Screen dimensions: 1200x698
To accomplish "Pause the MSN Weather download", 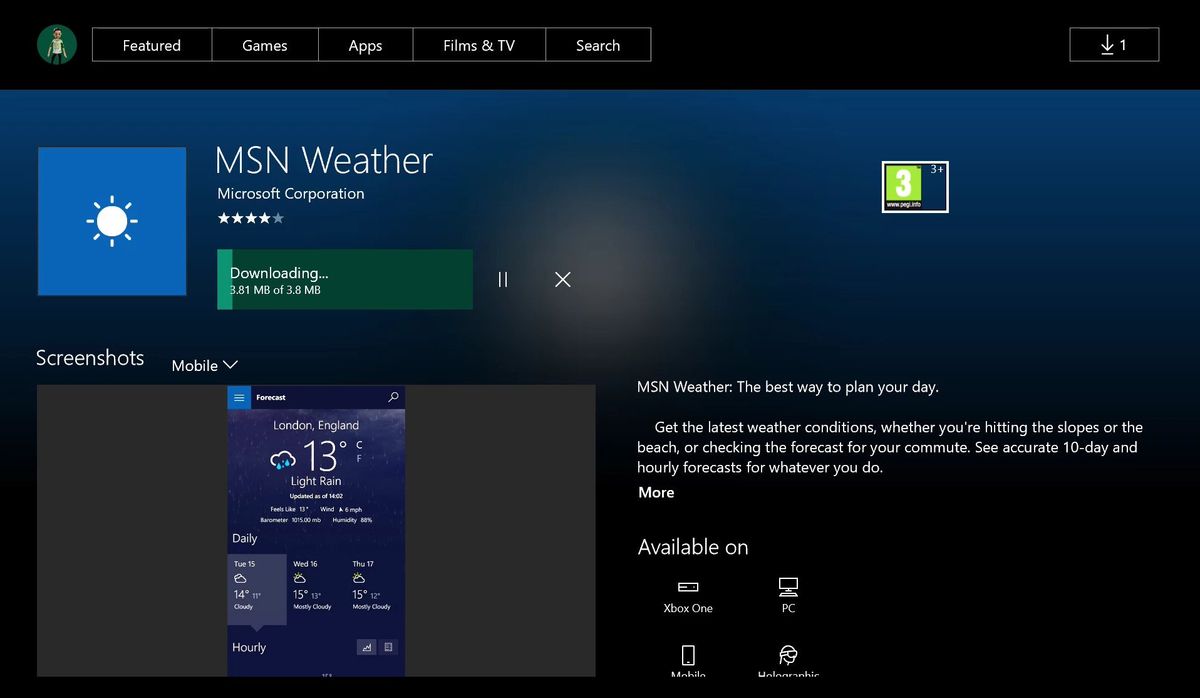I will (x=503, y=280).
